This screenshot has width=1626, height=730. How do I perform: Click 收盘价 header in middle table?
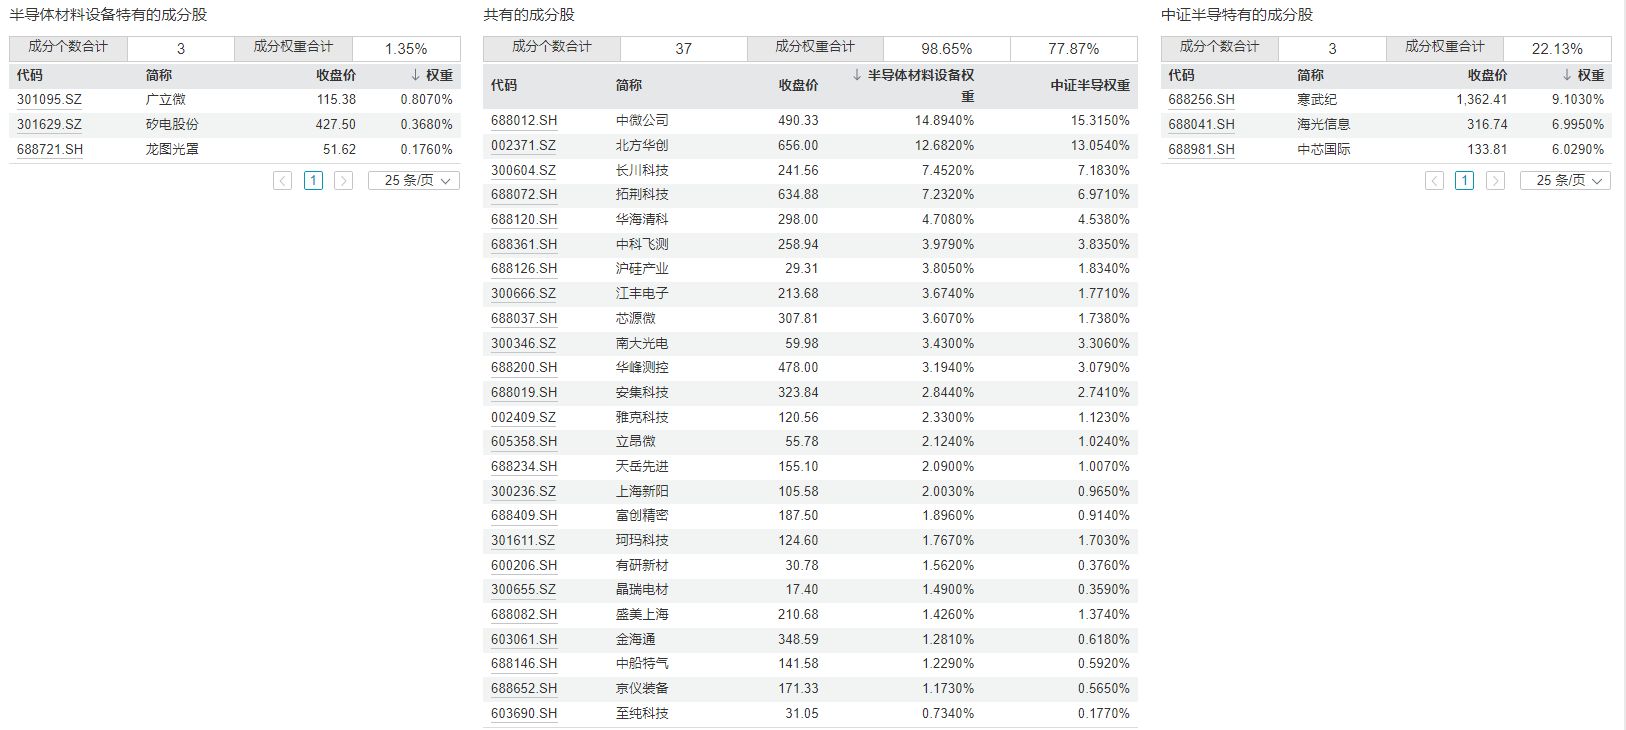click(798, 86)
